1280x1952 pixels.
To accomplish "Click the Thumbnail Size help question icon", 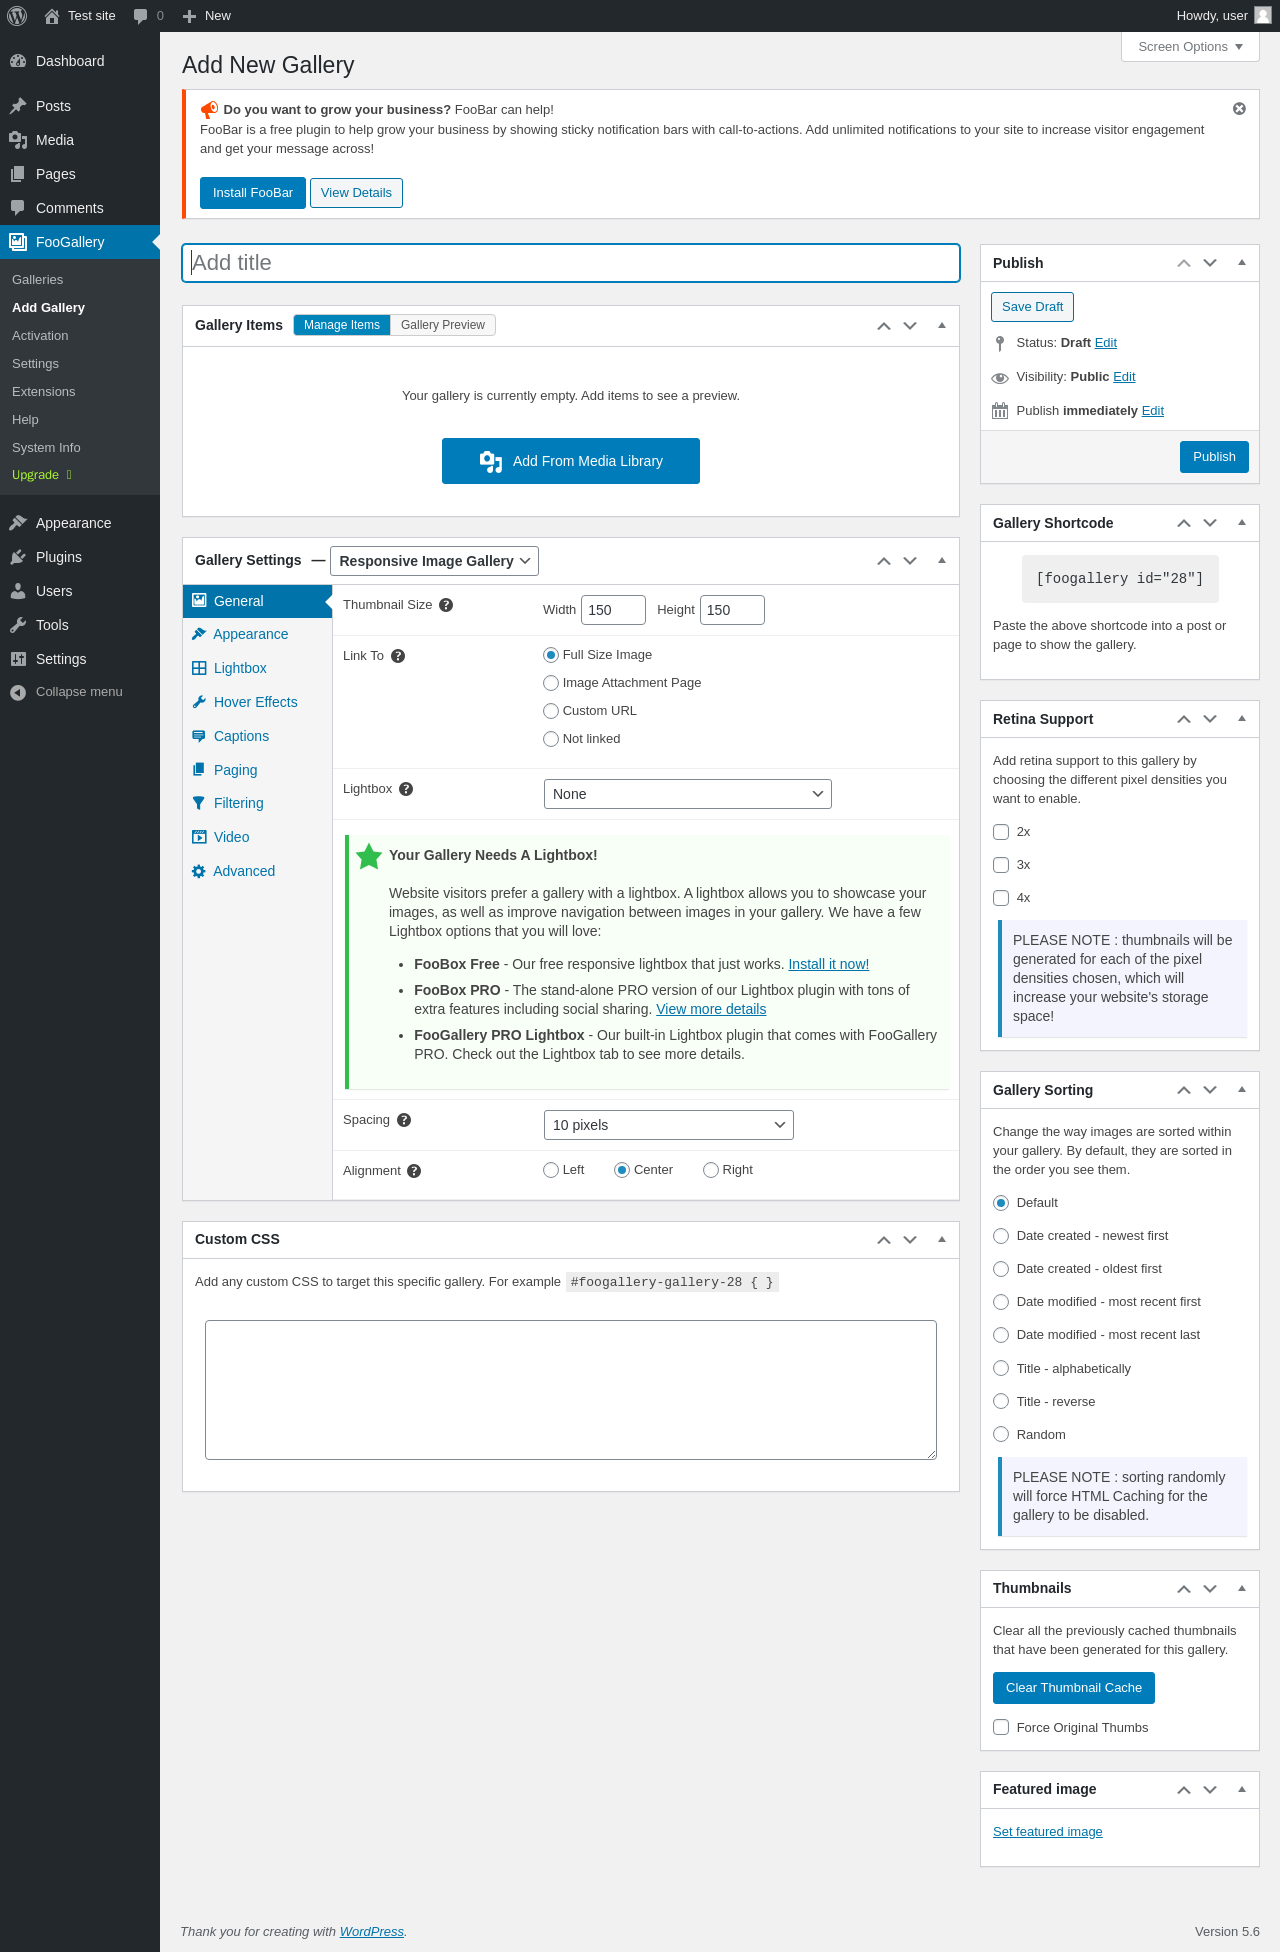I will 446,605.
